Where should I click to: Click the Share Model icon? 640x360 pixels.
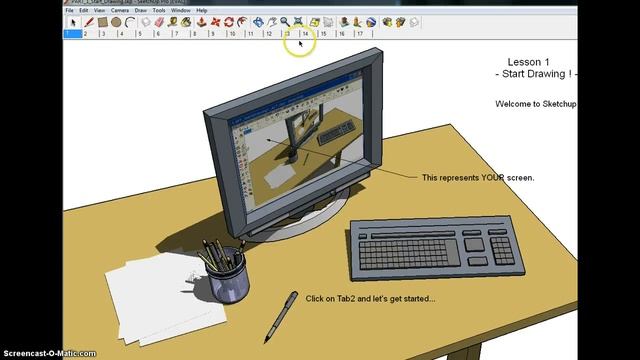[x=400, y=22]
